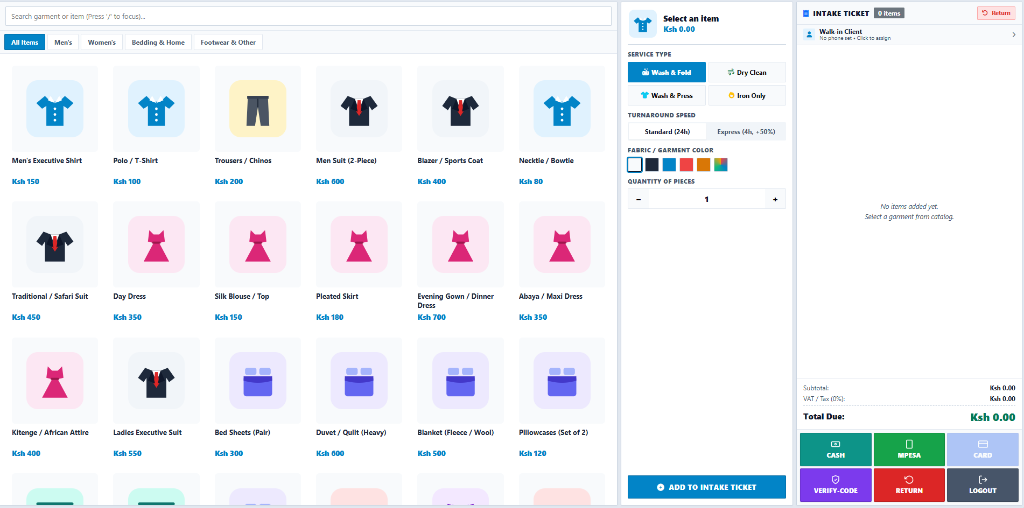Select the Pillowcases (Set of 2) icon
The width and height of the screenshot is (1024, 508).
[x=562, y=381]
